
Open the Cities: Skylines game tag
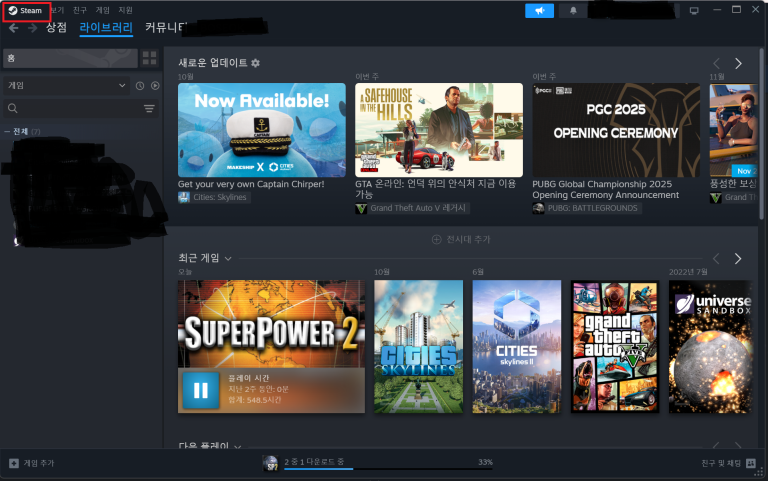[x=214, y=197]
